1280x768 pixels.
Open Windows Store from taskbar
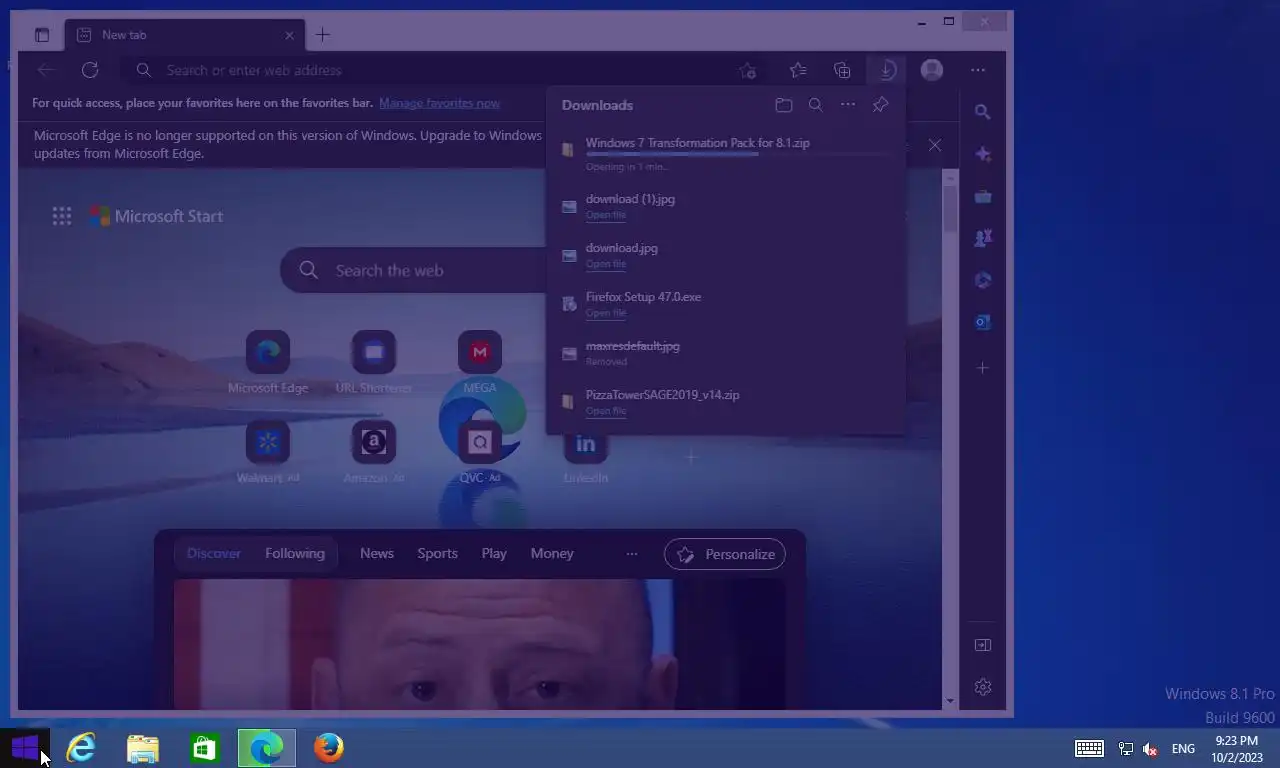point(205,747)
